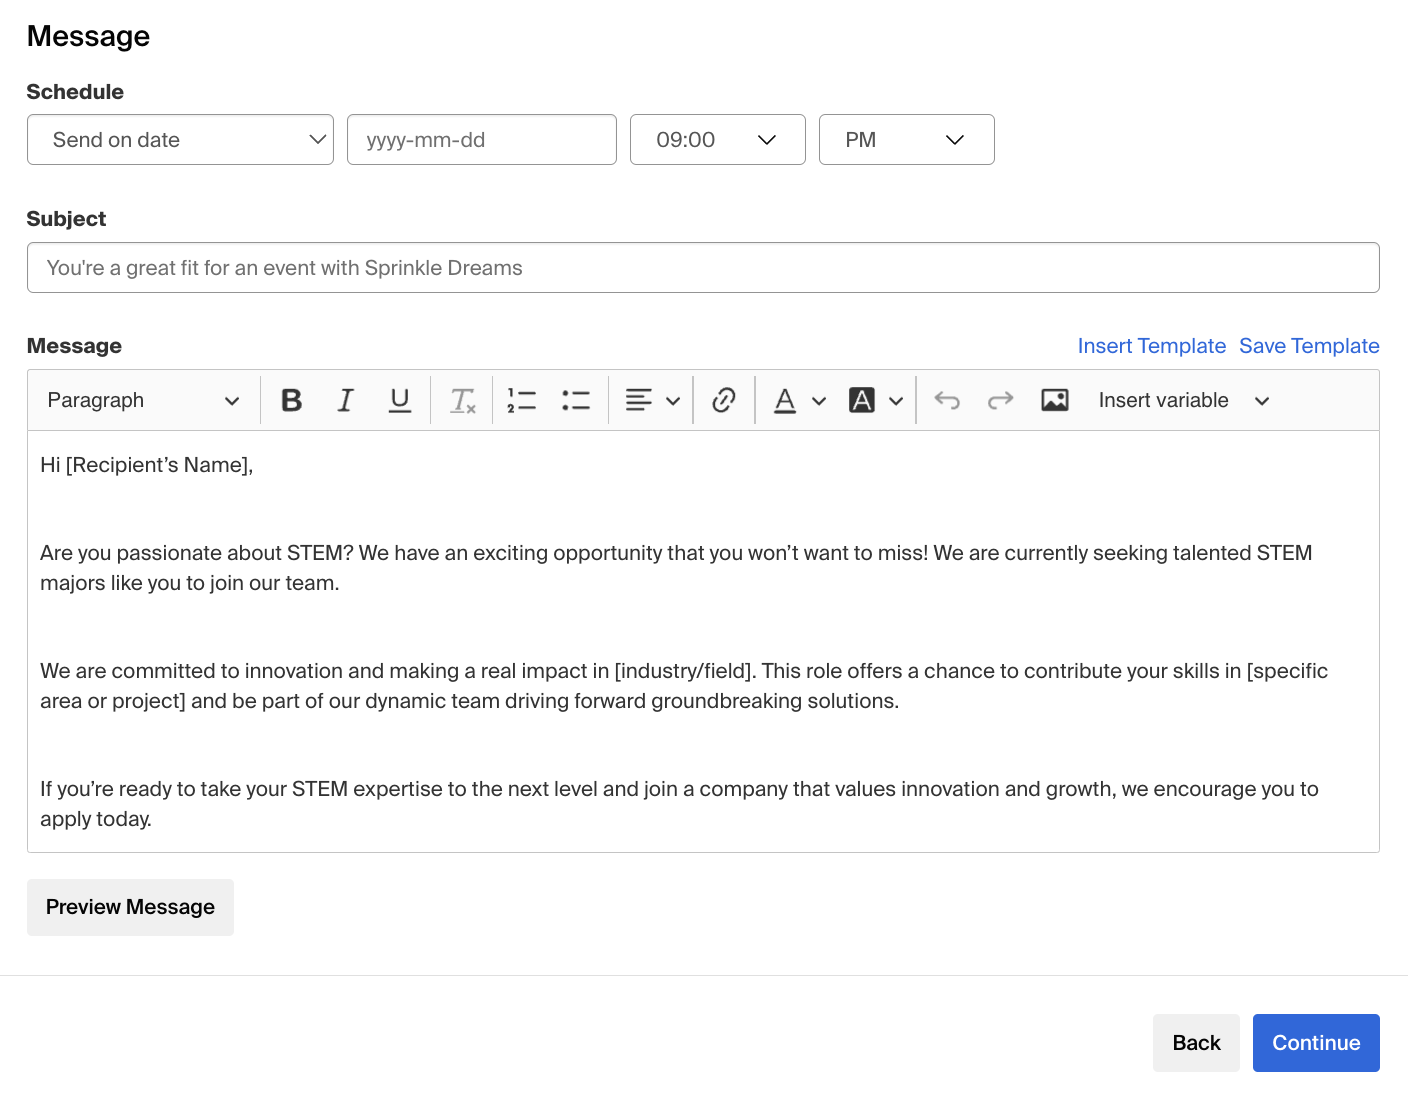
Task: Toggle underline formatting
Action: [400, 400]
